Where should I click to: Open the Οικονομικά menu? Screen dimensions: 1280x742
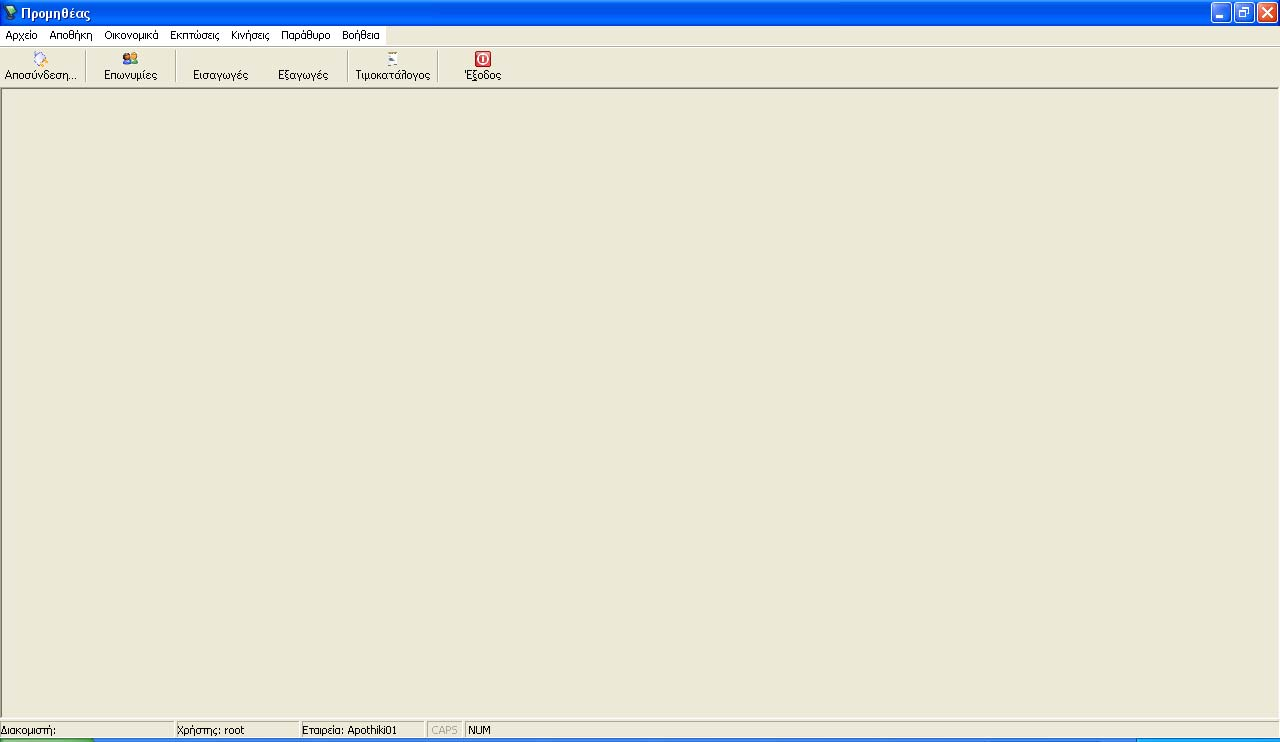pos(131,35)
